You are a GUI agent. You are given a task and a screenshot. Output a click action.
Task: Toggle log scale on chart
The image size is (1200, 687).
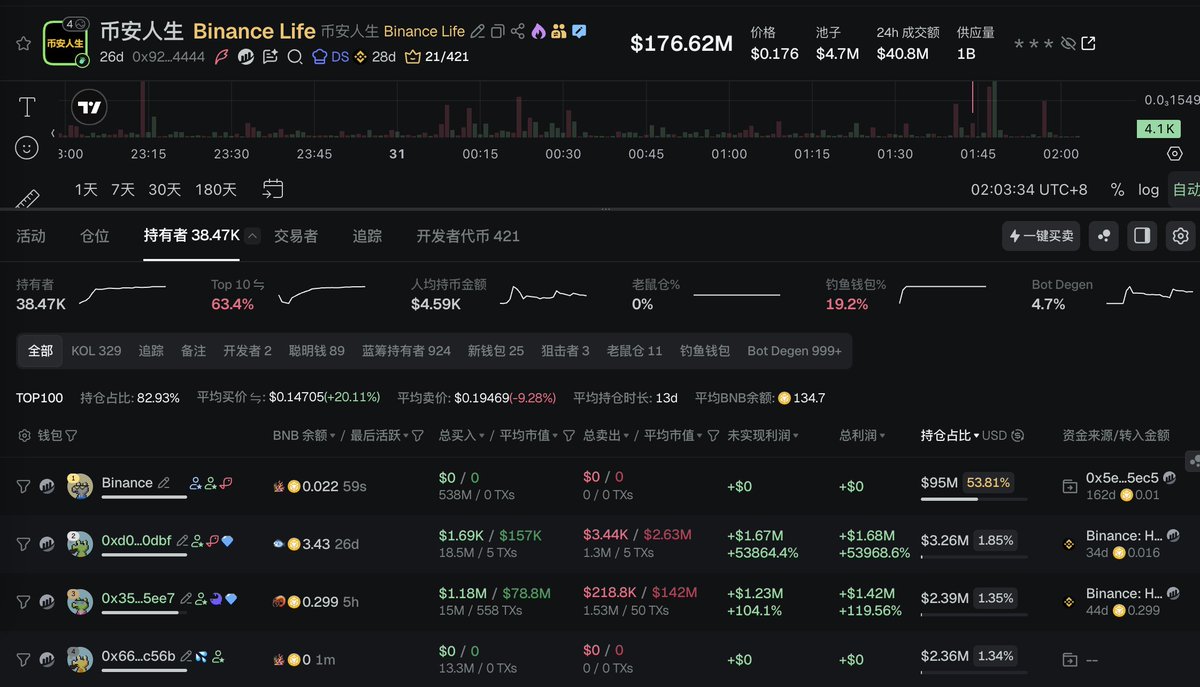click(1148, 190)
